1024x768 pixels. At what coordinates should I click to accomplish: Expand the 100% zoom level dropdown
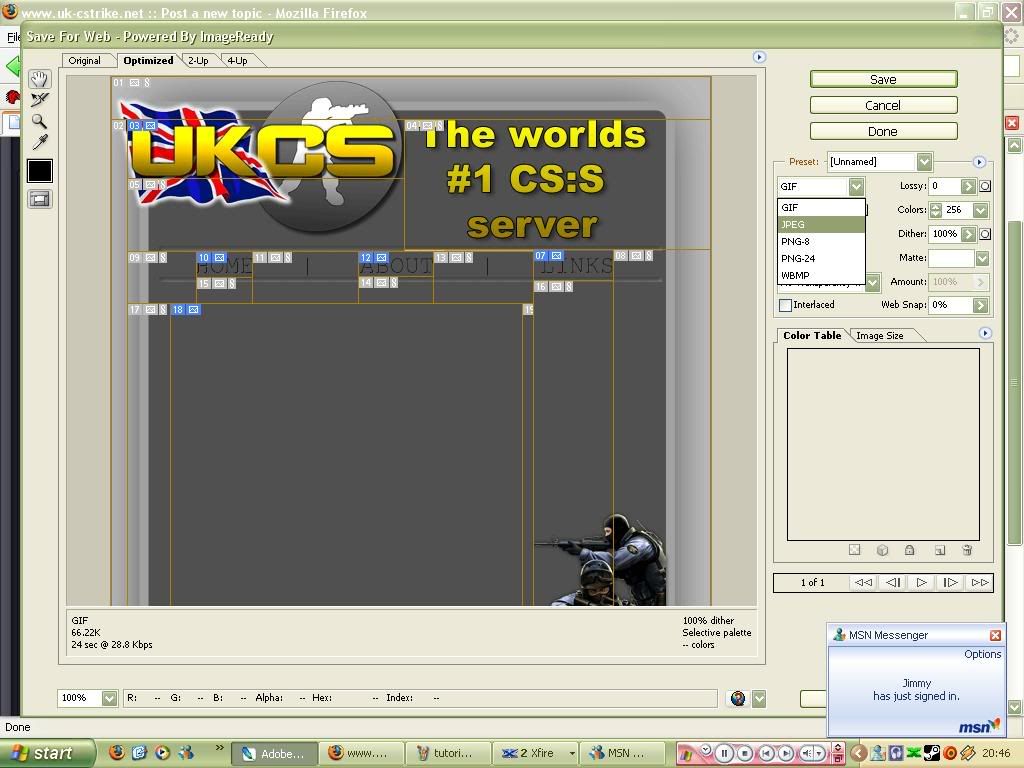(109, 698)
